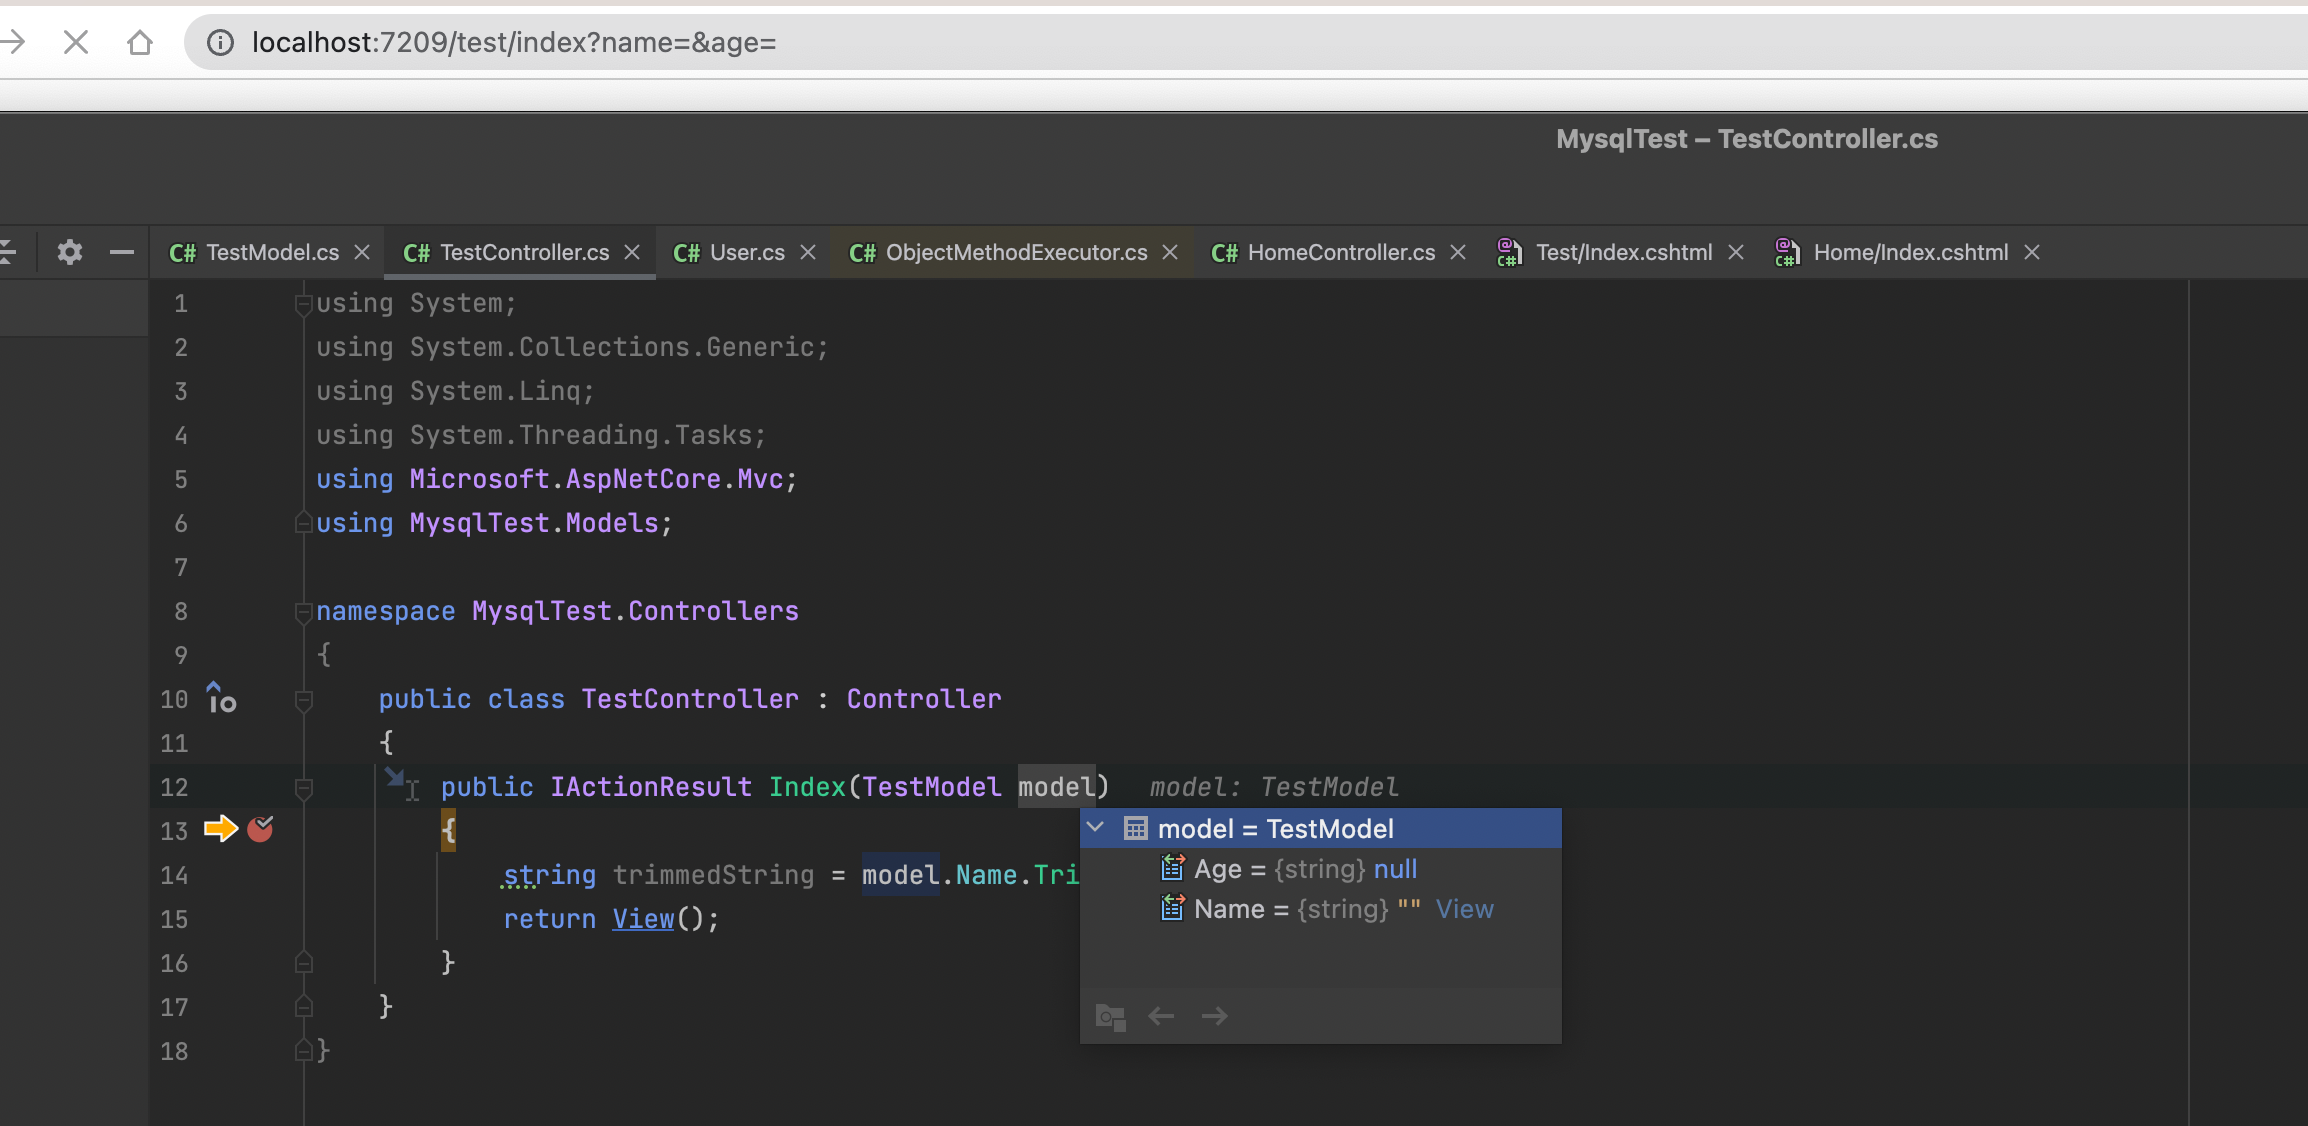2308x1126 pixels.
Task: Fold the TestController class block on line 10
Action: click(x=304, y=700)
